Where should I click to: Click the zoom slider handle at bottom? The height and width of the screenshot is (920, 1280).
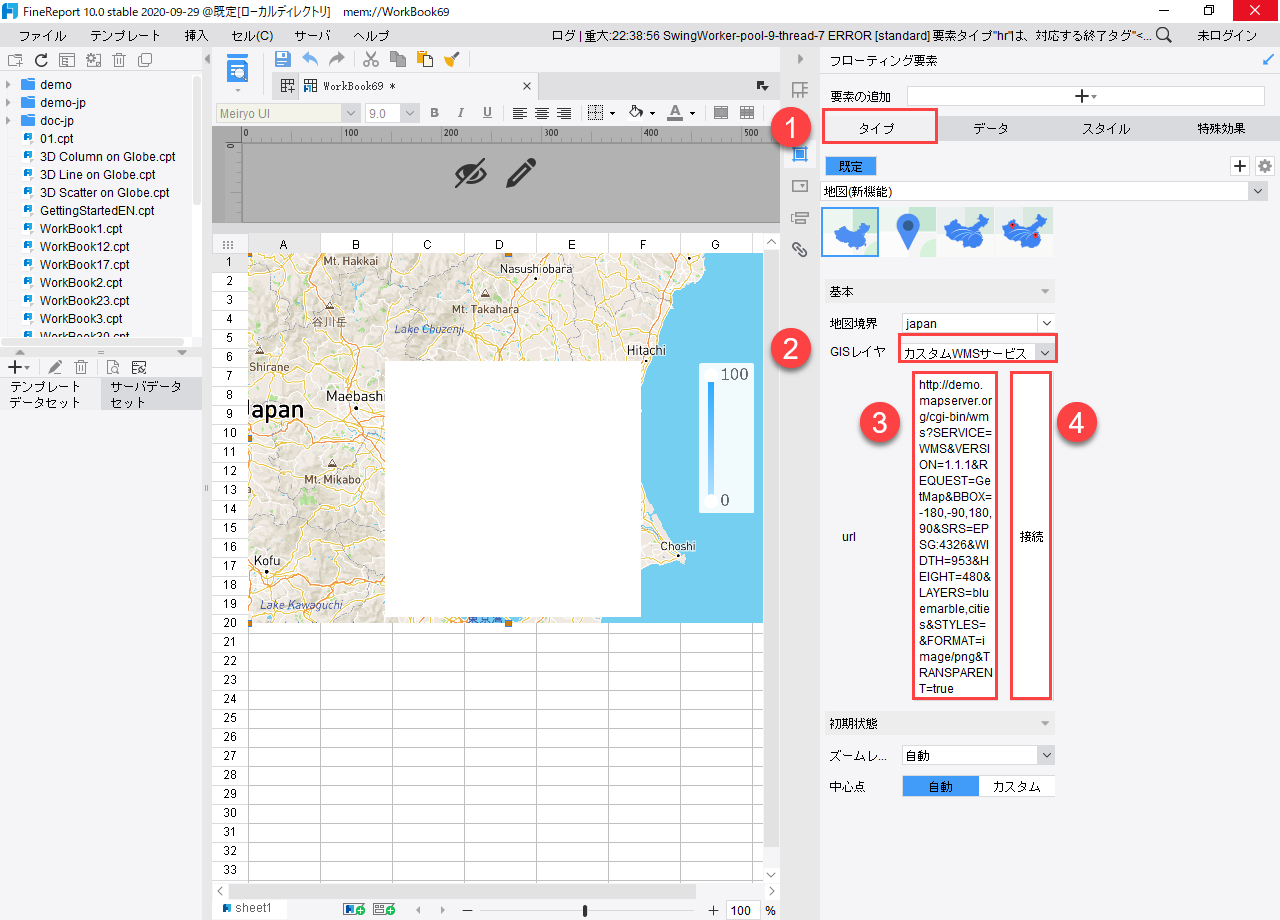[x=585, y=910]
